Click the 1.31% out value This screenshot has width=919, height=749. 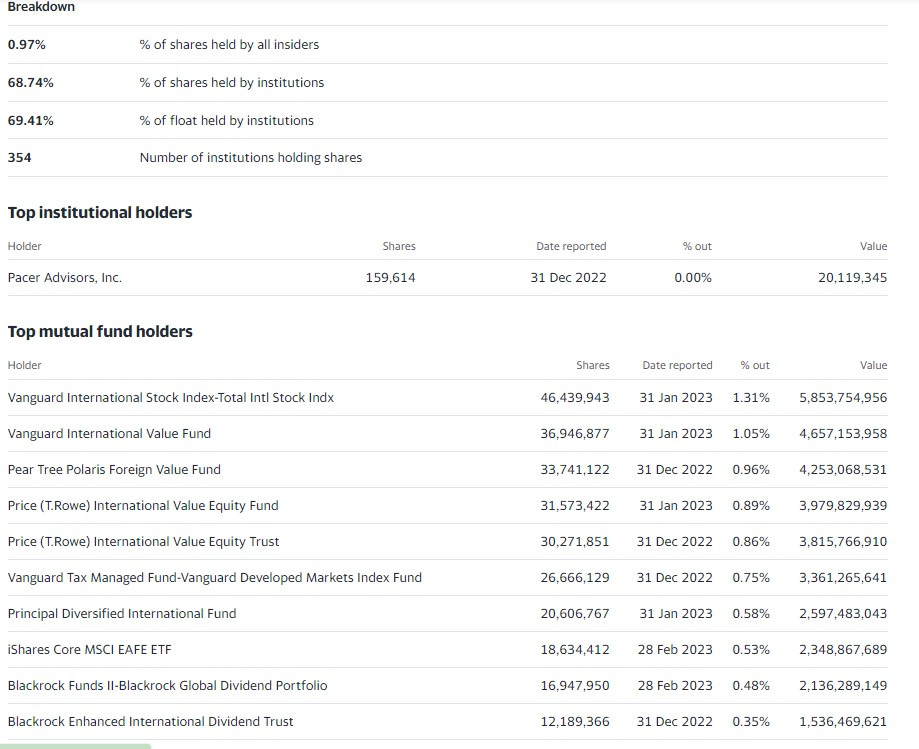pyautogui.click(x=751, y=397)
